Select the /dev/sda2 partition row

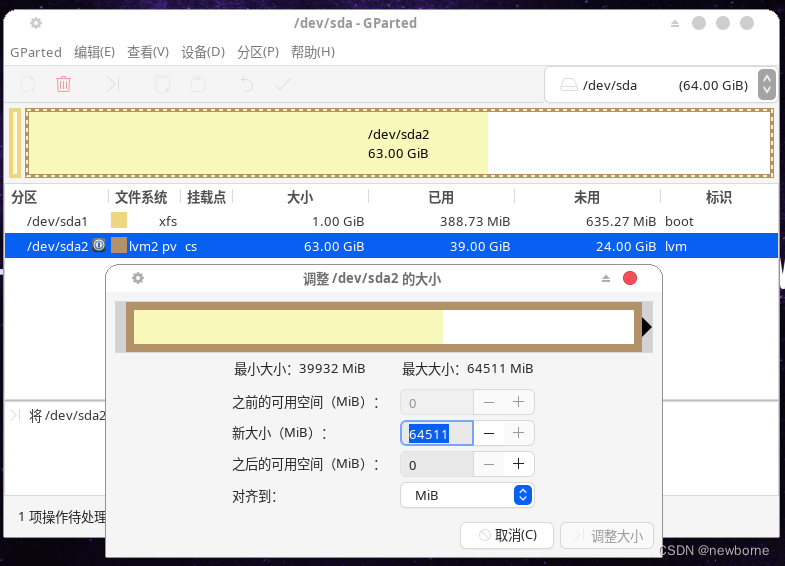(391, 246)
